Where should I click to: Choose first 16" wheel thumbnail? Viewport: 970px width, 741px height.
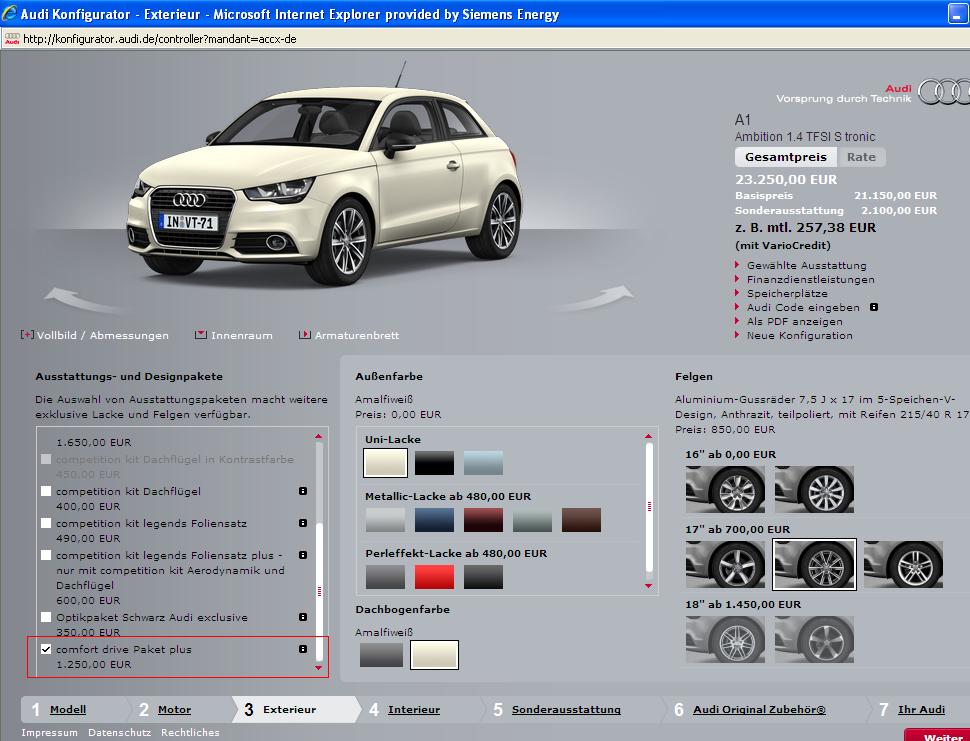[725, 490]
